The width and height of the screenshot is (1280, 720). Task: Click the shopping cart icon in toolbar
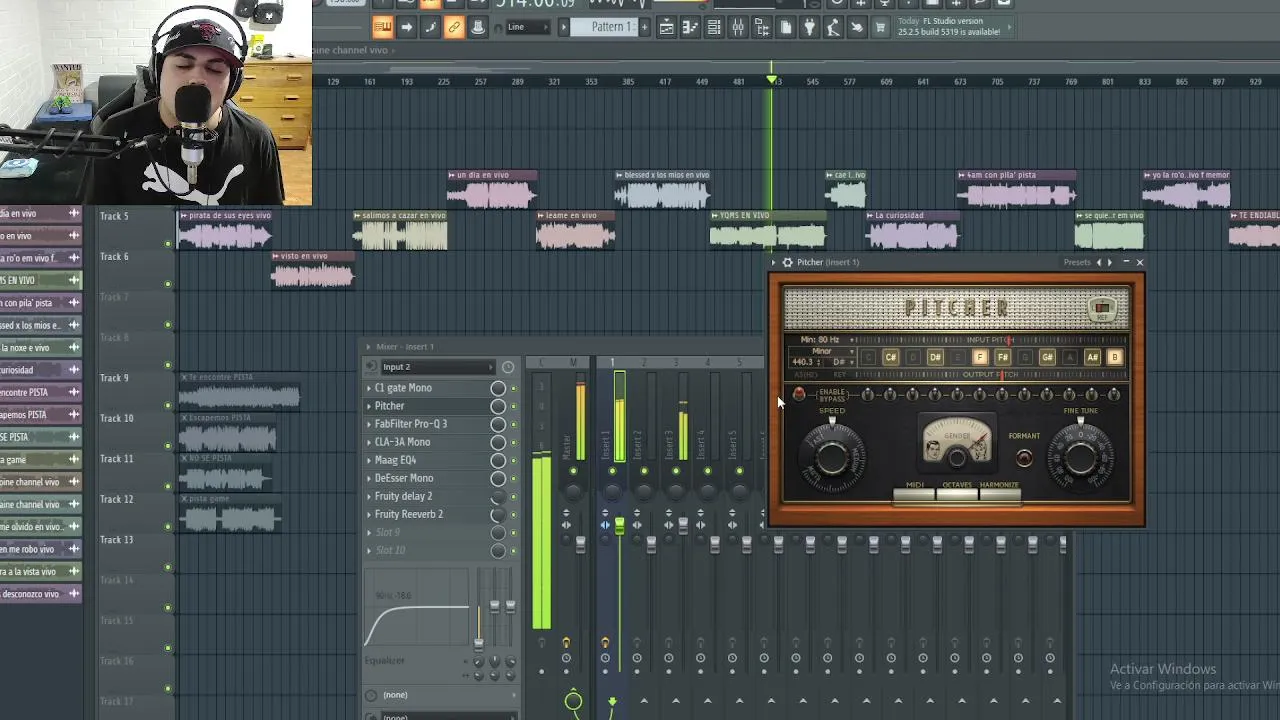[x=880, y=27]
